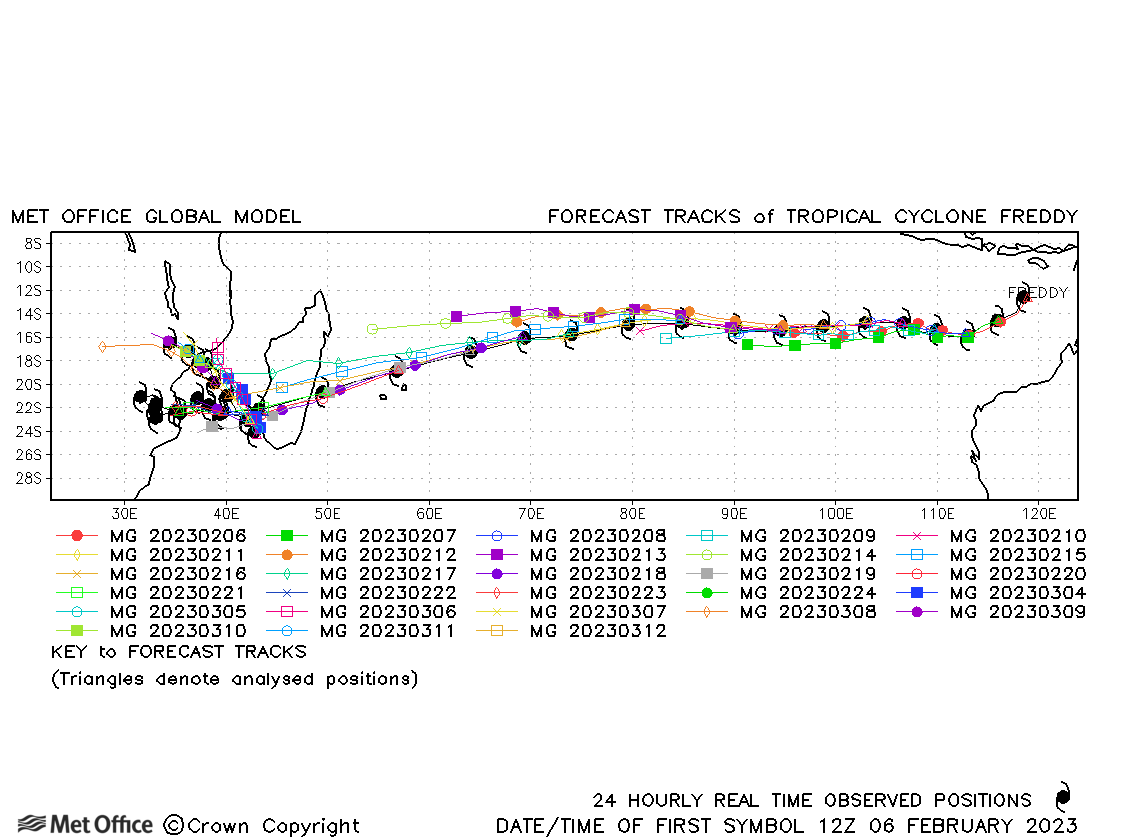Click the orange circle marker for MG 20230212
The height and width of the screenshot is (840, 1130).
pyautogui.click(x=287, y=555)
